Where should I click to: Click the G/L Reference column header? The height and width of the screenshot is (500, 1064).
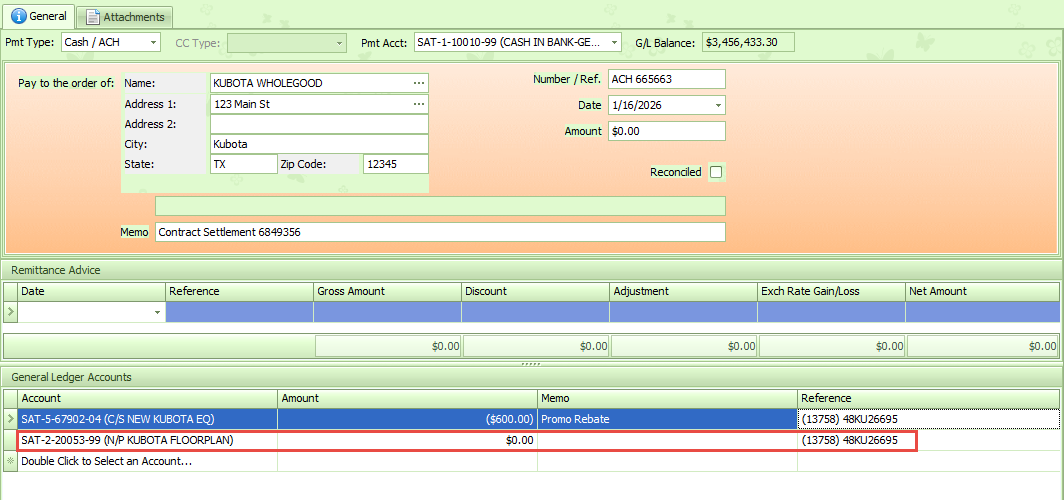(x=928, y=398)
